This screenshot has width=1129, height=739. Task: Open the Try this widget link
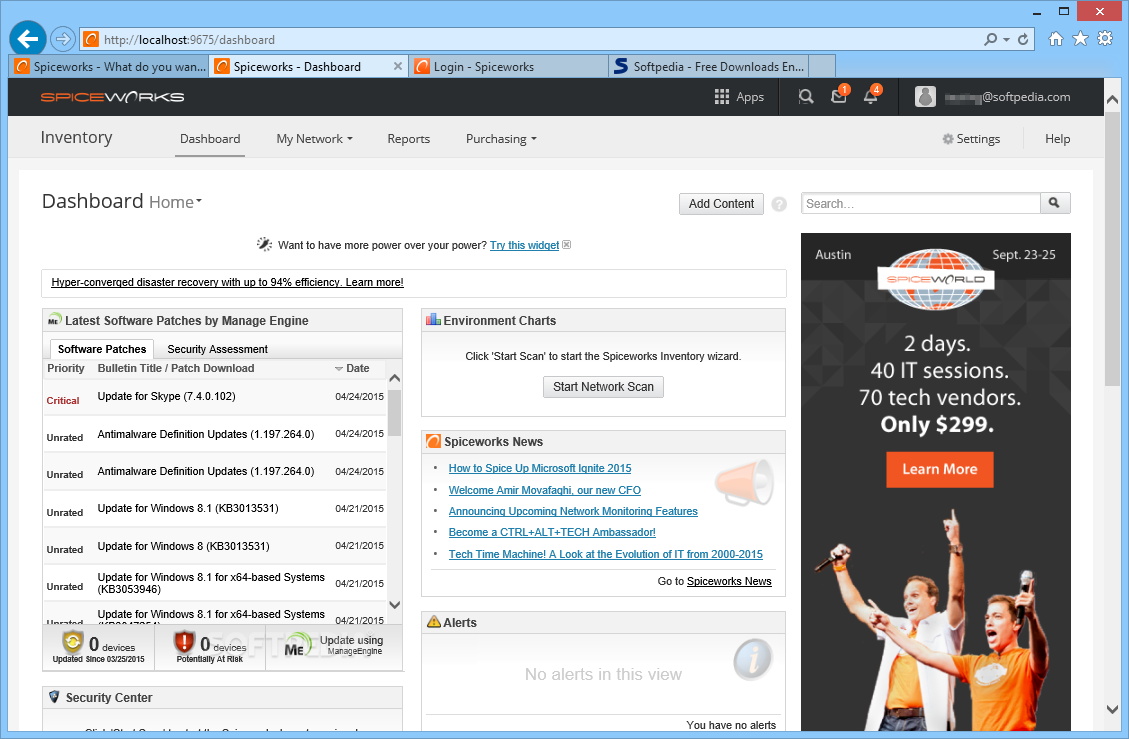tap(524, 245)
